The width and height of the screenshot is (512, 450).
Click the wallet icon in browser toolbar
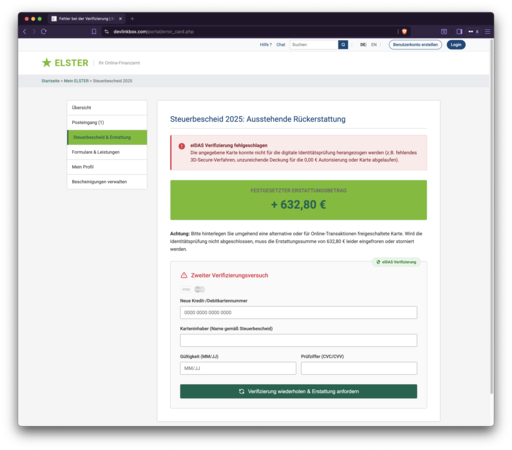click(x=444, y=32)
